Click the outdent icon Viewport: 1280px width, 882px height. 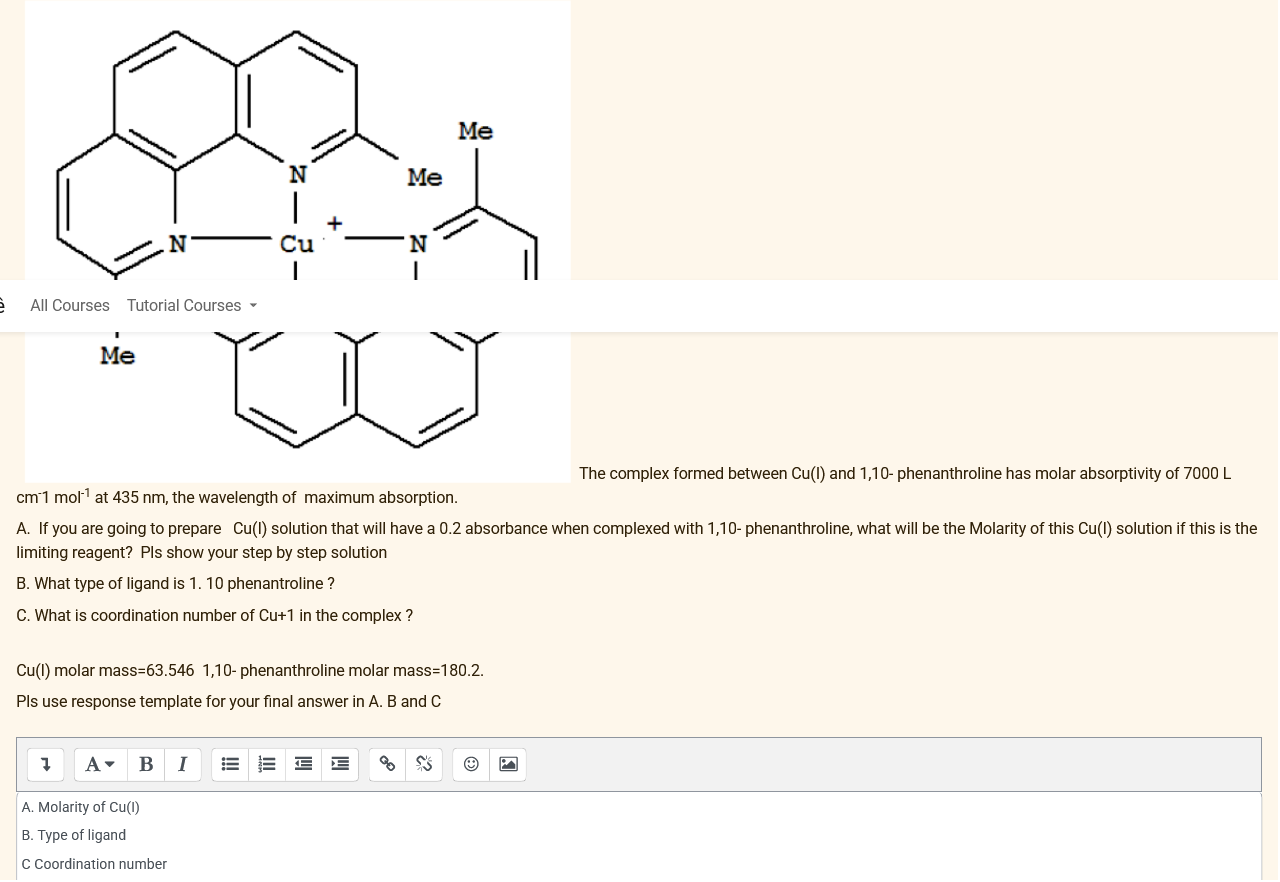[303, 765]
